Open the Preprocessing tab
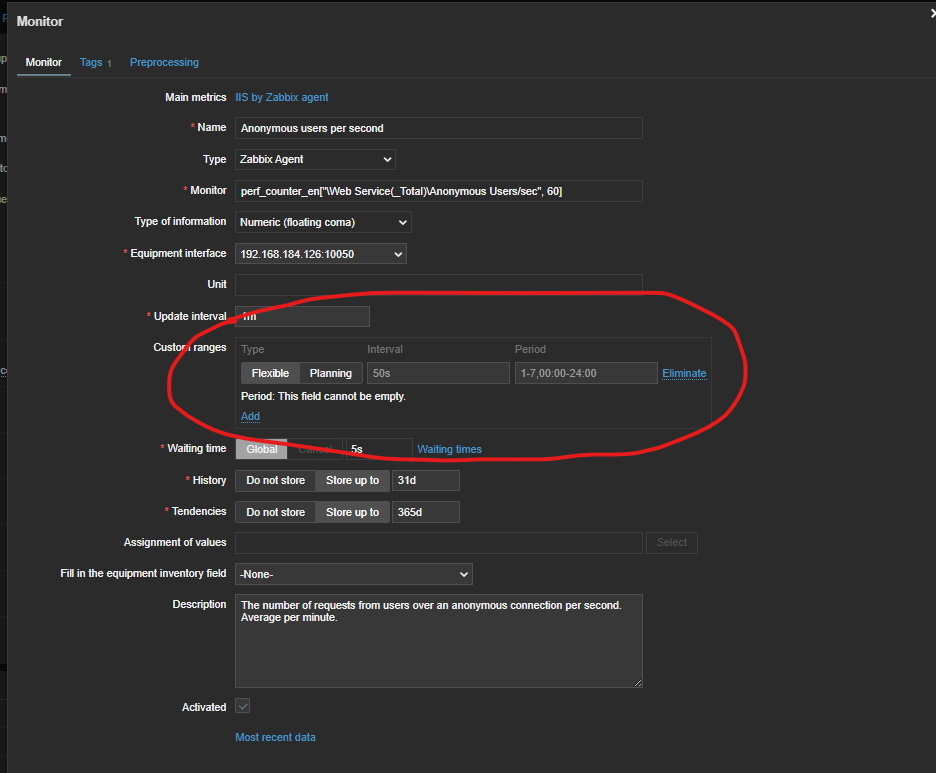Viewport: 936px width, 773px height. (x=164, y=62)
